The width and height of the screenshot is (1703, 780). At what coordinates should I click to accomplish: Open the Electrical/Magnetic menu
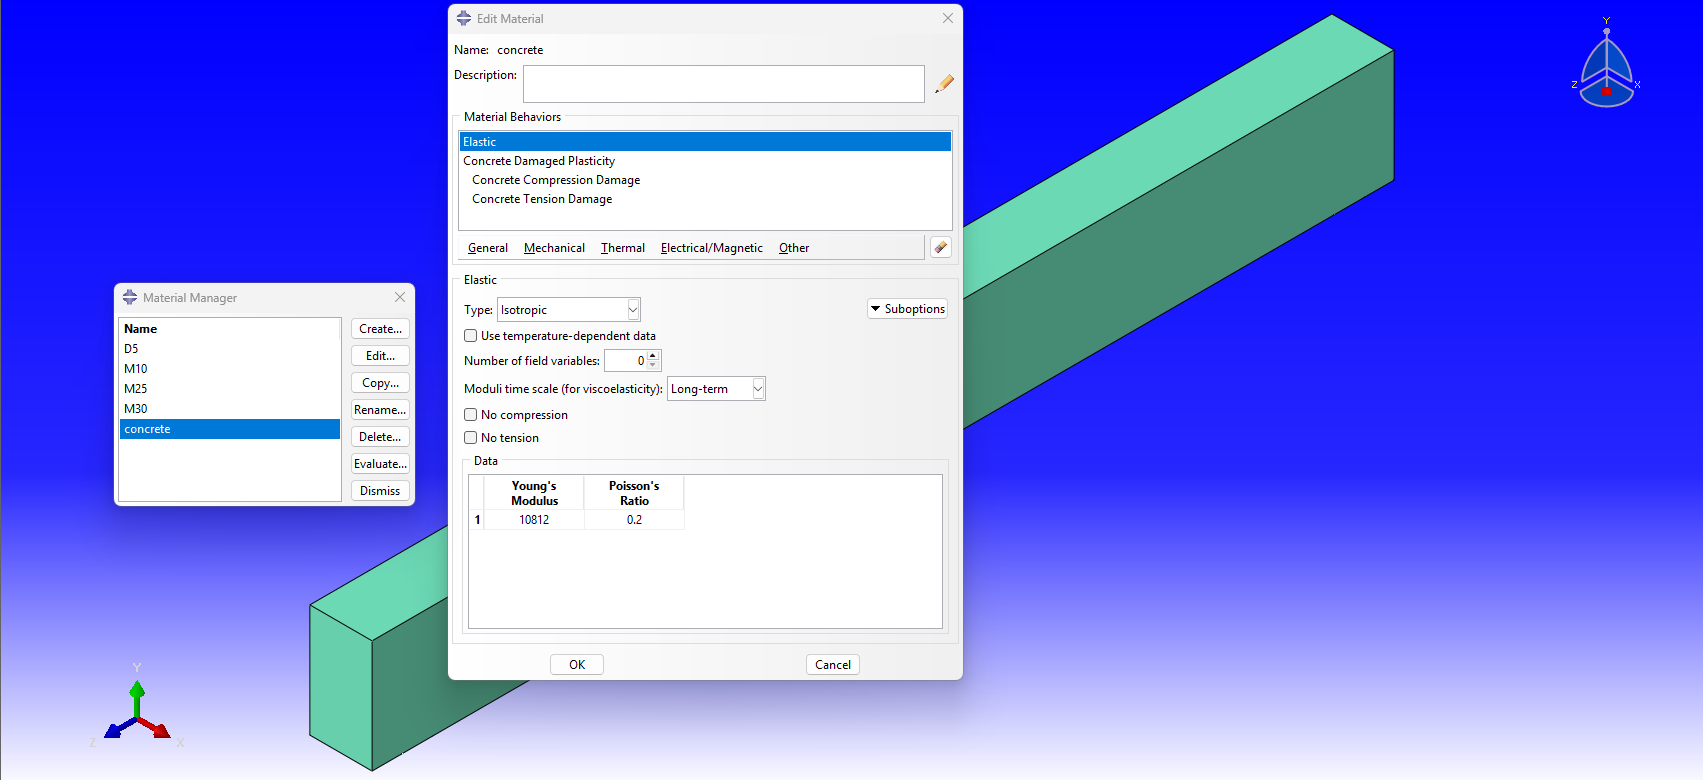[x=711, y=248]
